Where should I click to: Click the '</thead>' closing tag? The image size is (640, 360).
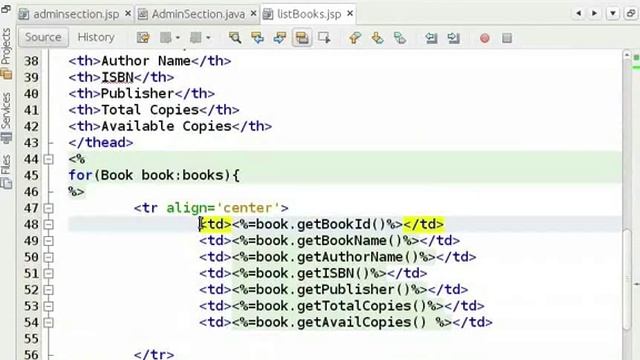pyautogui.click(x=101, y=142)
